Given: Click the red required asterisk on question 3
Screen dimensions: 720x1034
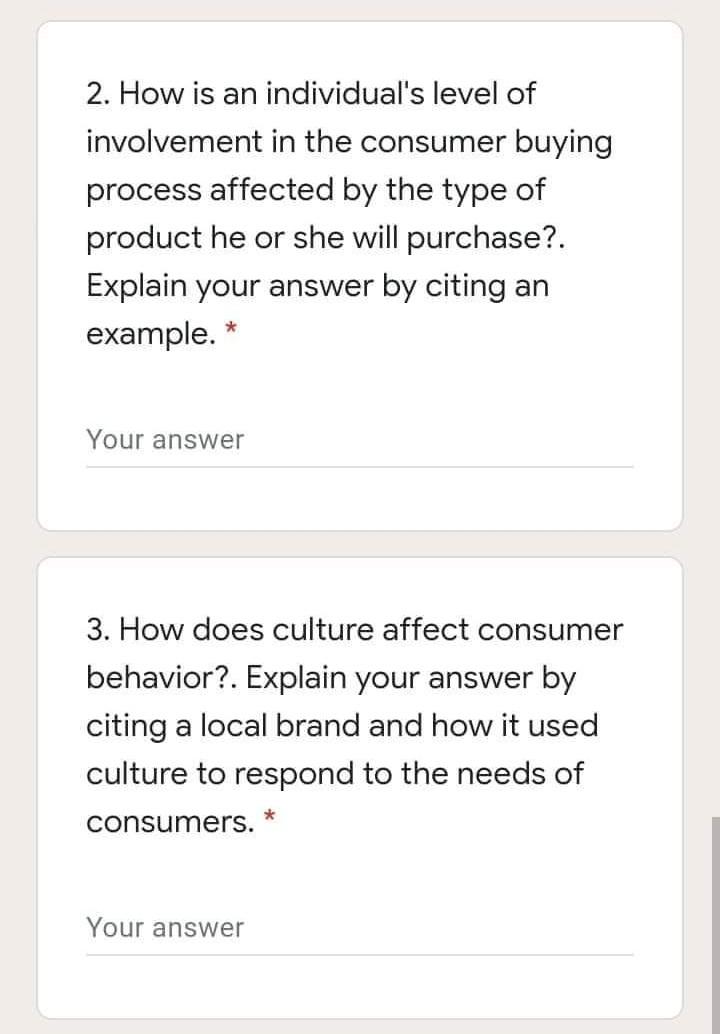Looking at the screenshot, I should 269,814.
